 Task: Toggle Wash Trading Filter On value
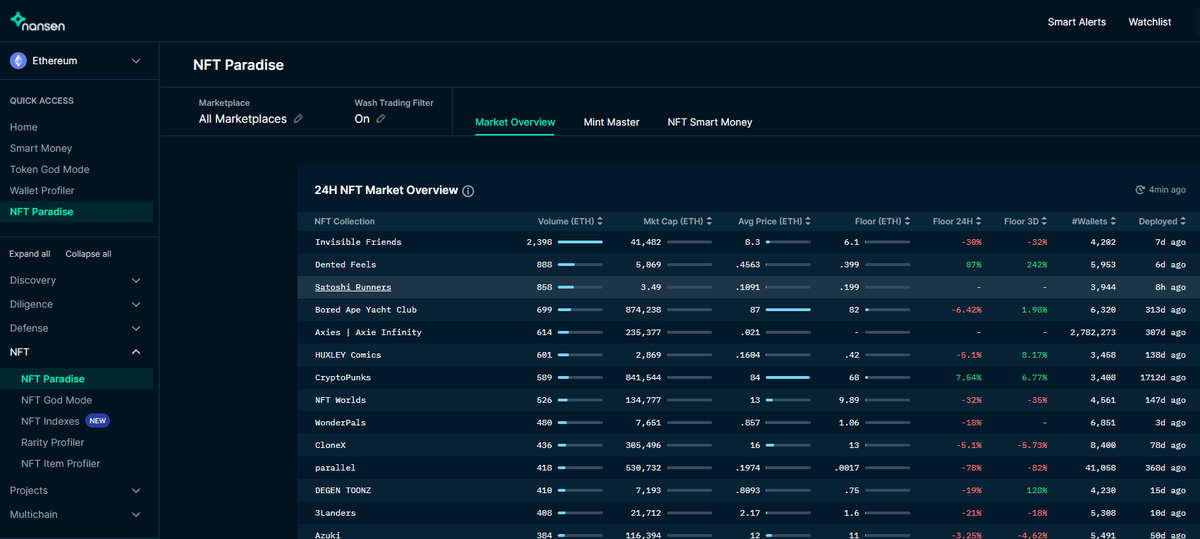tap(362, 119)
